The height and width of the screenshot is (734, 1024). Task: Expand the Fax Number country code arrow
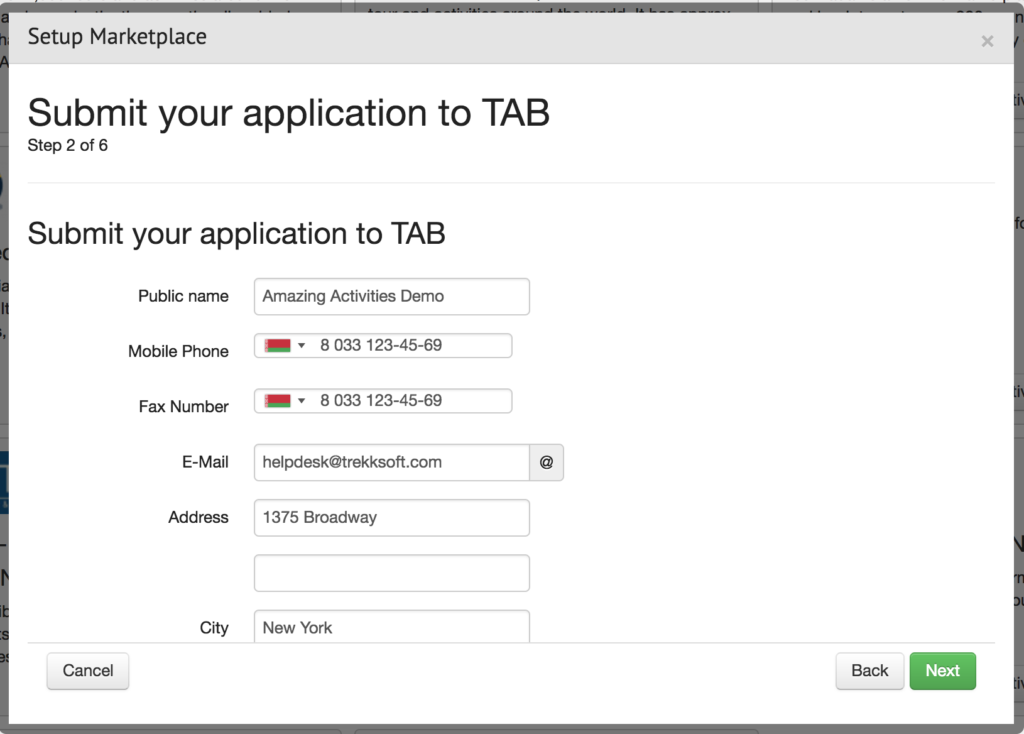tap(302, 401)
